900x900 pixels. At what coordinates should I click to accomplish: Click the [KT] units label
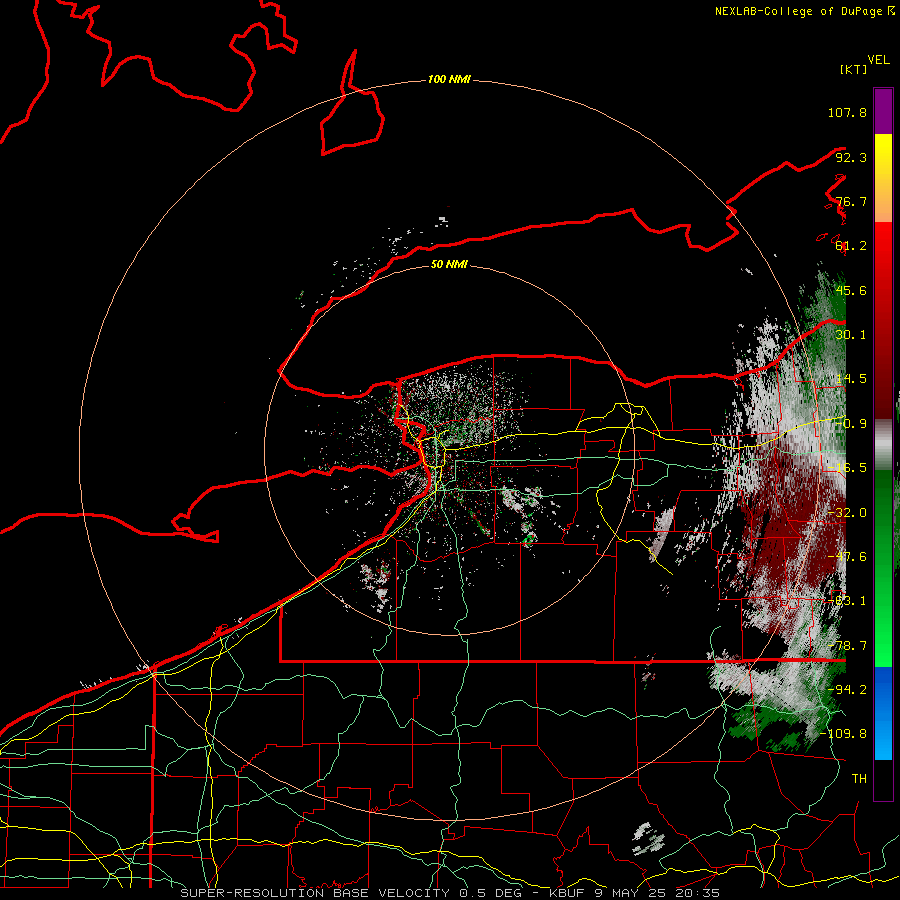coord(854,69)
